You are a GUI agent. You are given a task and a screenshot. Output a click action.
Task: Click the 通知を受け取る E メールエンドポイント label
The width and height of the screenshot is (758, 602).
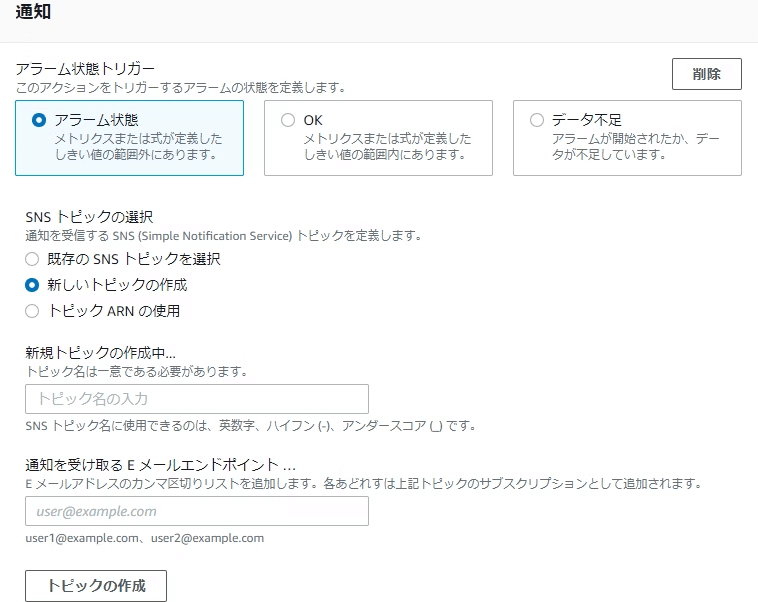click(x=160, y=465)
